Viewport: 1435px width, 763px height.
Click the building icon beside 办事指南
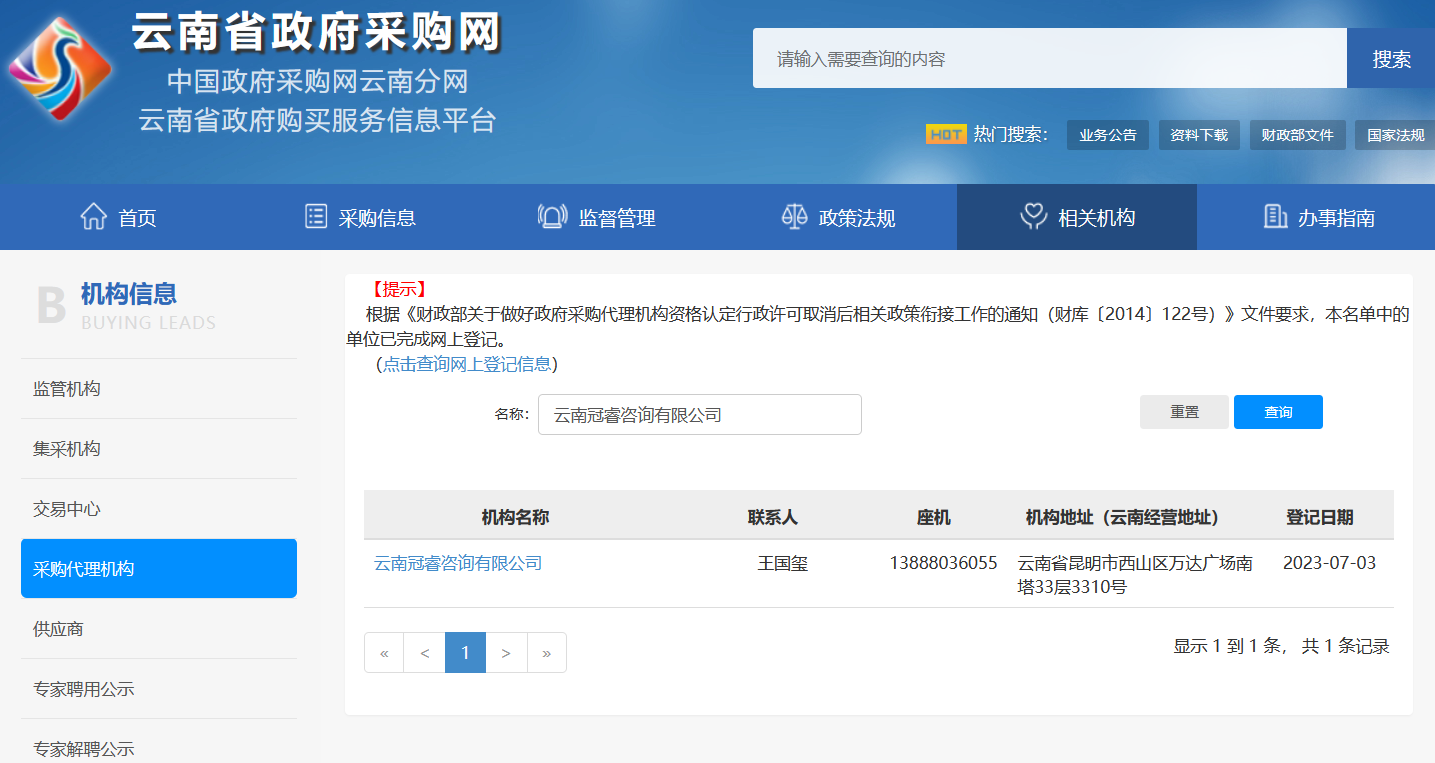pyautogui.click(x=1275, y=216)
